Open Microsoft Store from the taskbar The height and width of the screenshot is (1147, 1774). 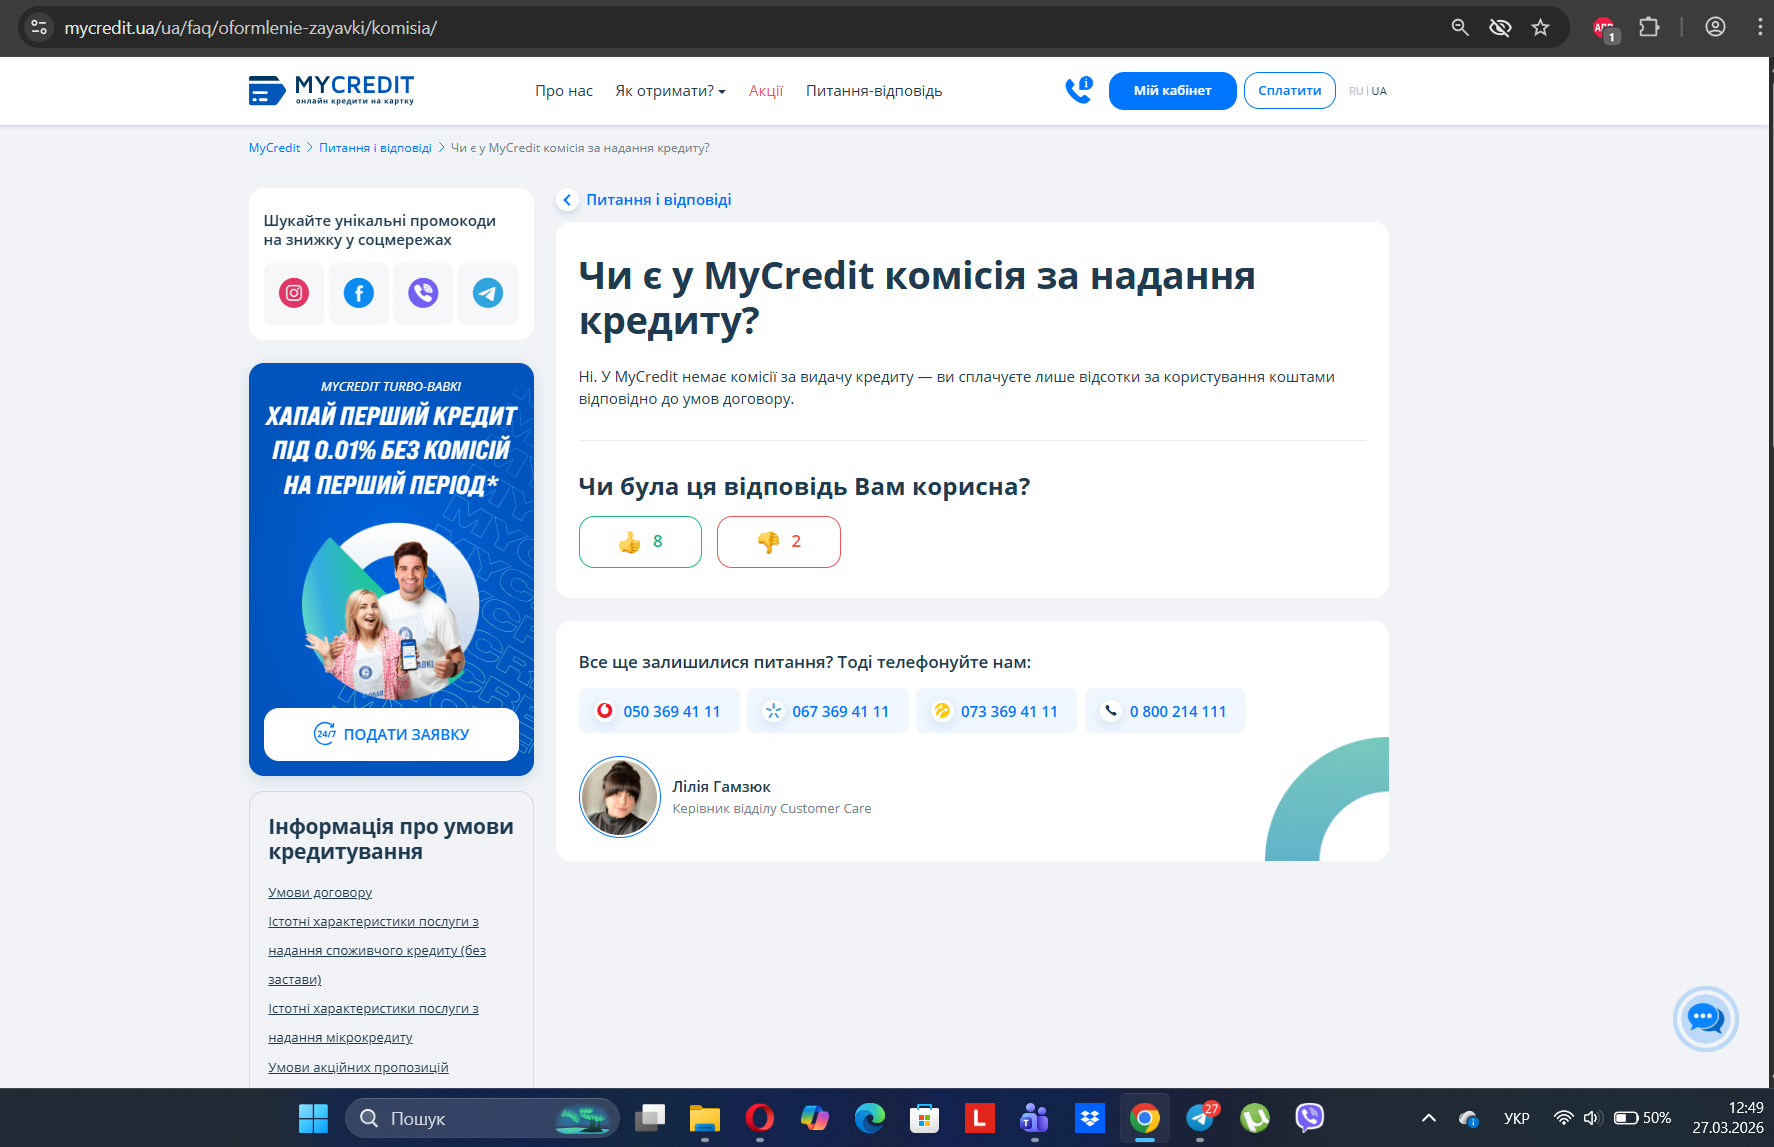pyautogui.click(x=925, y=1118)
